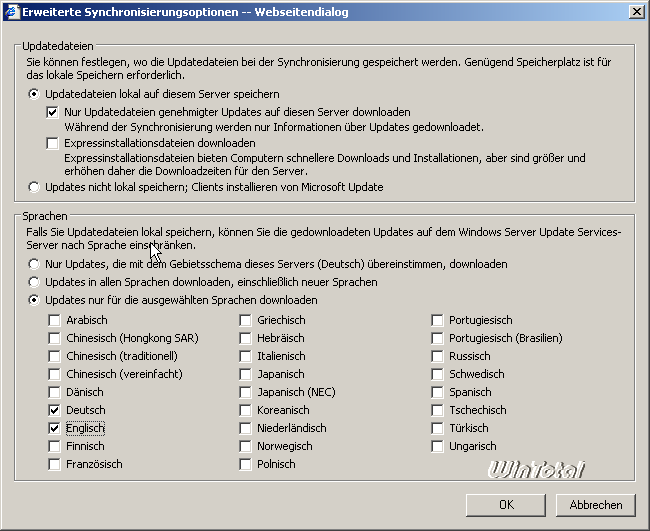The width and height of the screenshot is (650, 531).
Task: Select 'Updates nicht lokal speichern' radio option
Action: [34, 187]
